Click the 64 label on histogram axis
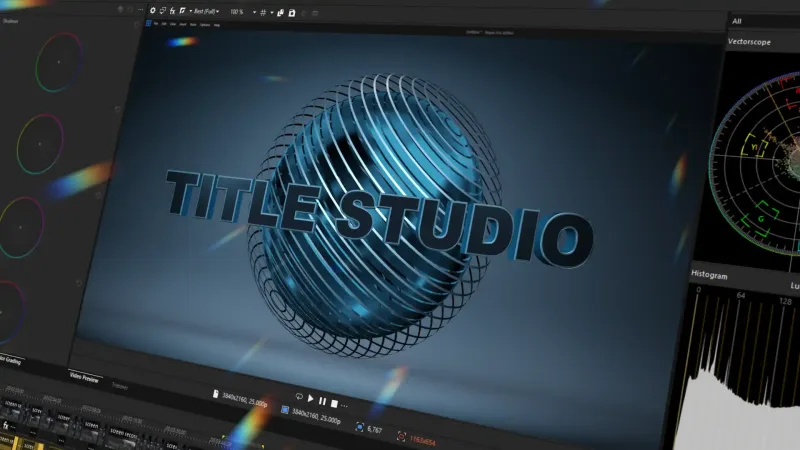800x450 pixels. point(741,295)
